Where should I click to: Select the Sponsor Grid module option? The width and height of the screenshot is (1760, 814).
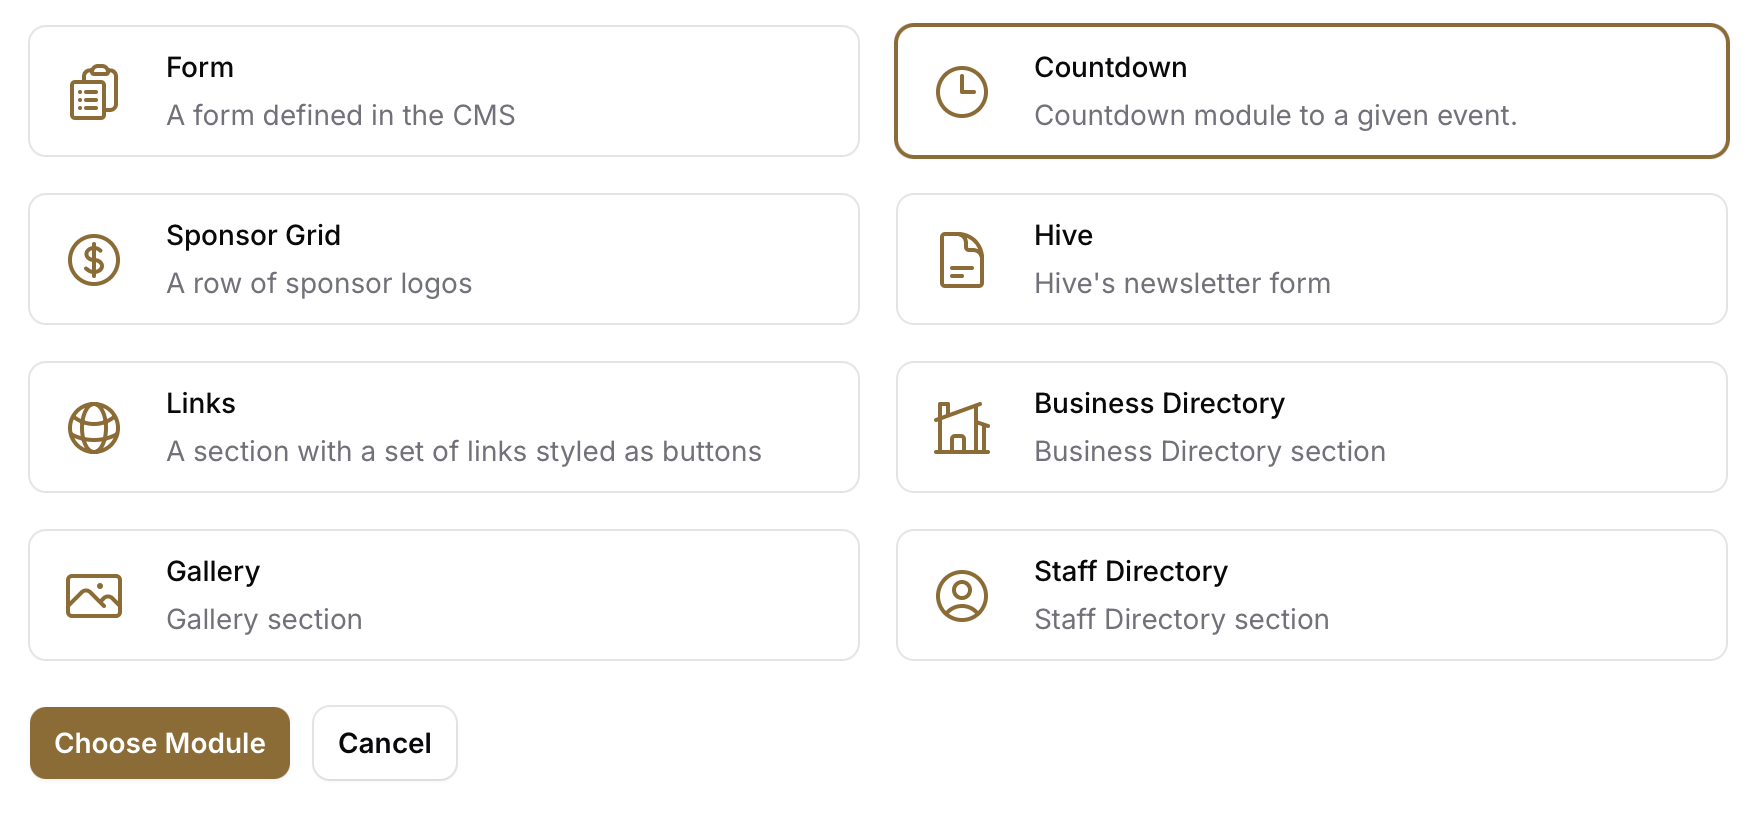[444, 259]
